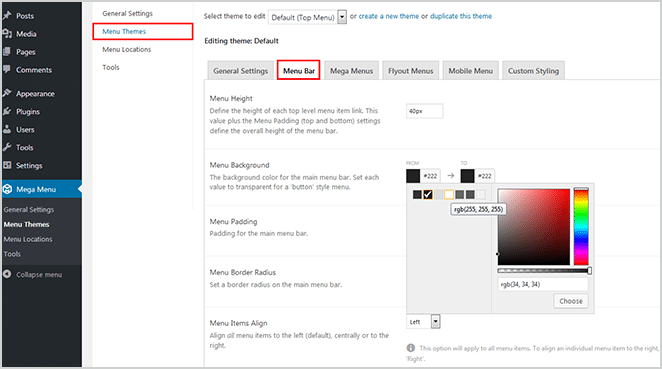
Task: Click the 'Menu Border Radius' setting label
Action: (x=243, y=272)
